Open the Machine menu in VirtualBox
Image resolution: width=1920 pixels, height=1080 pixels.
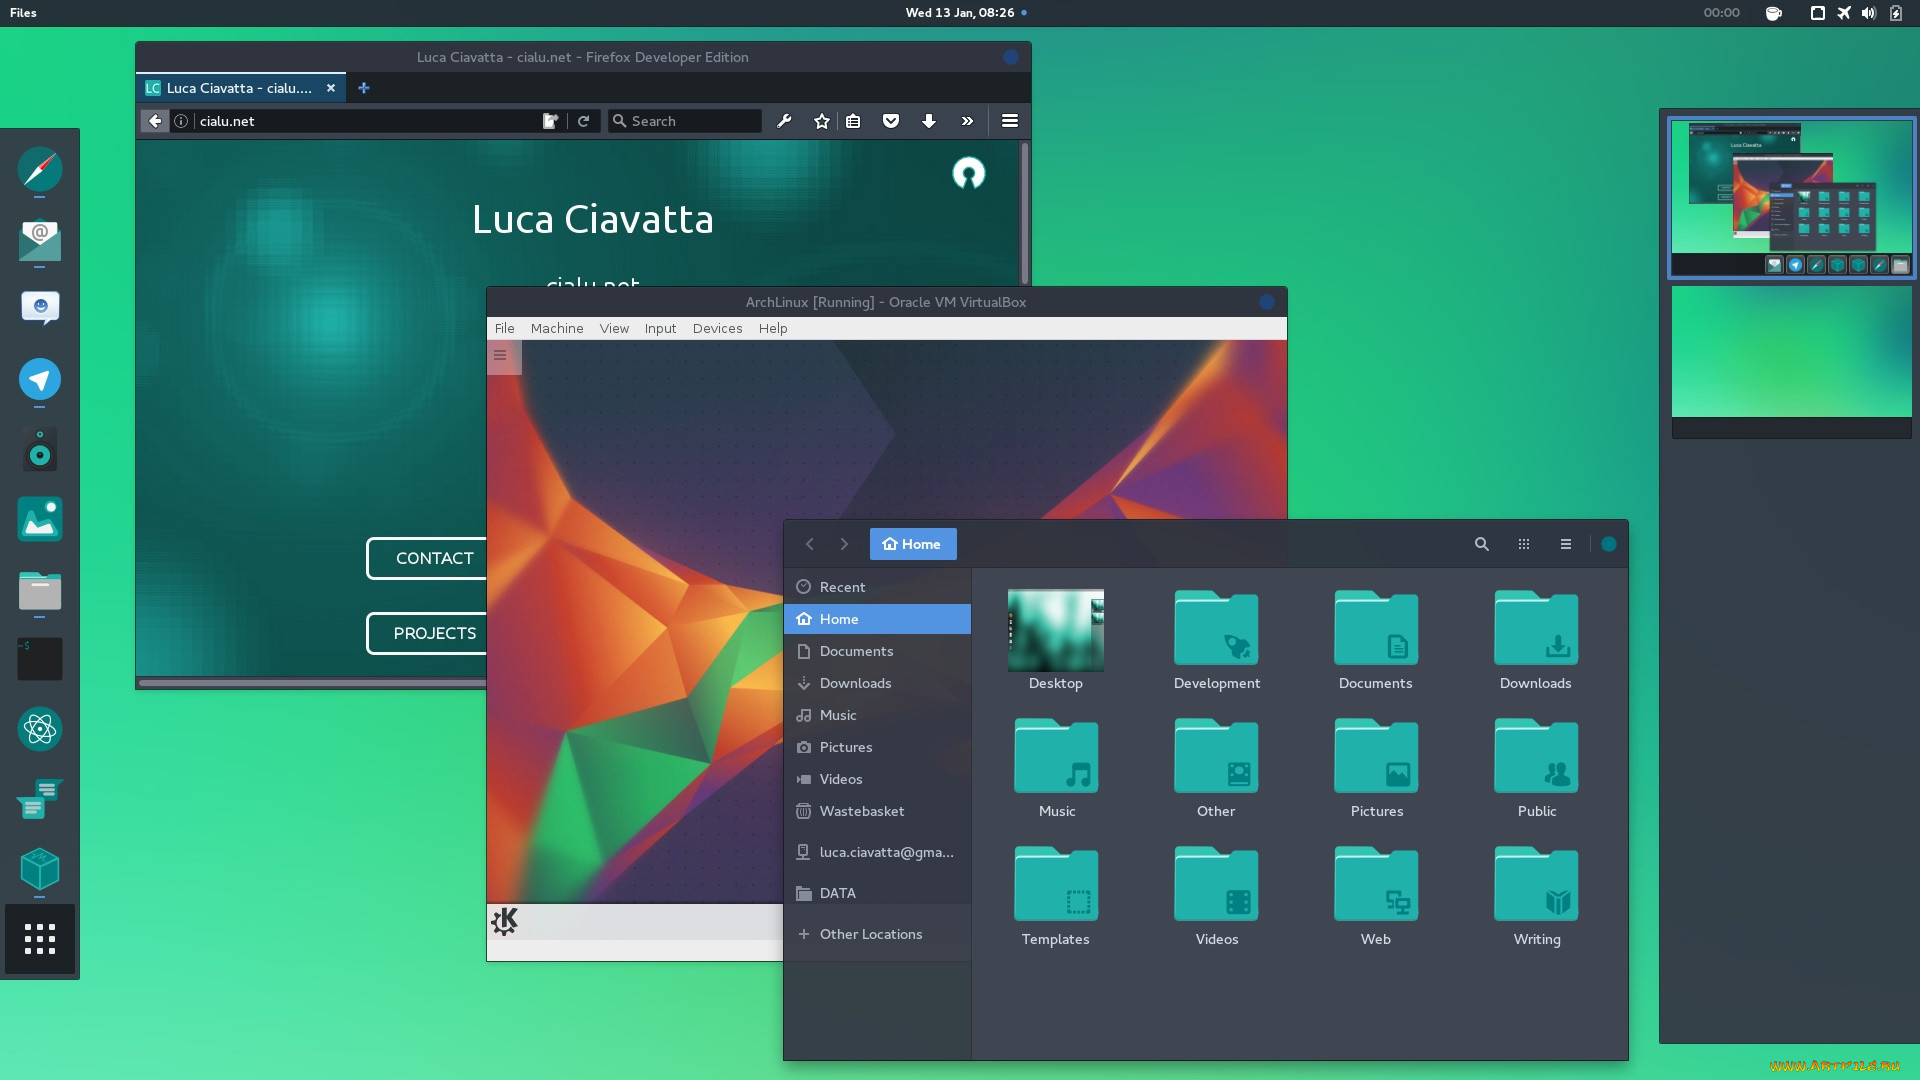[557, 328]
